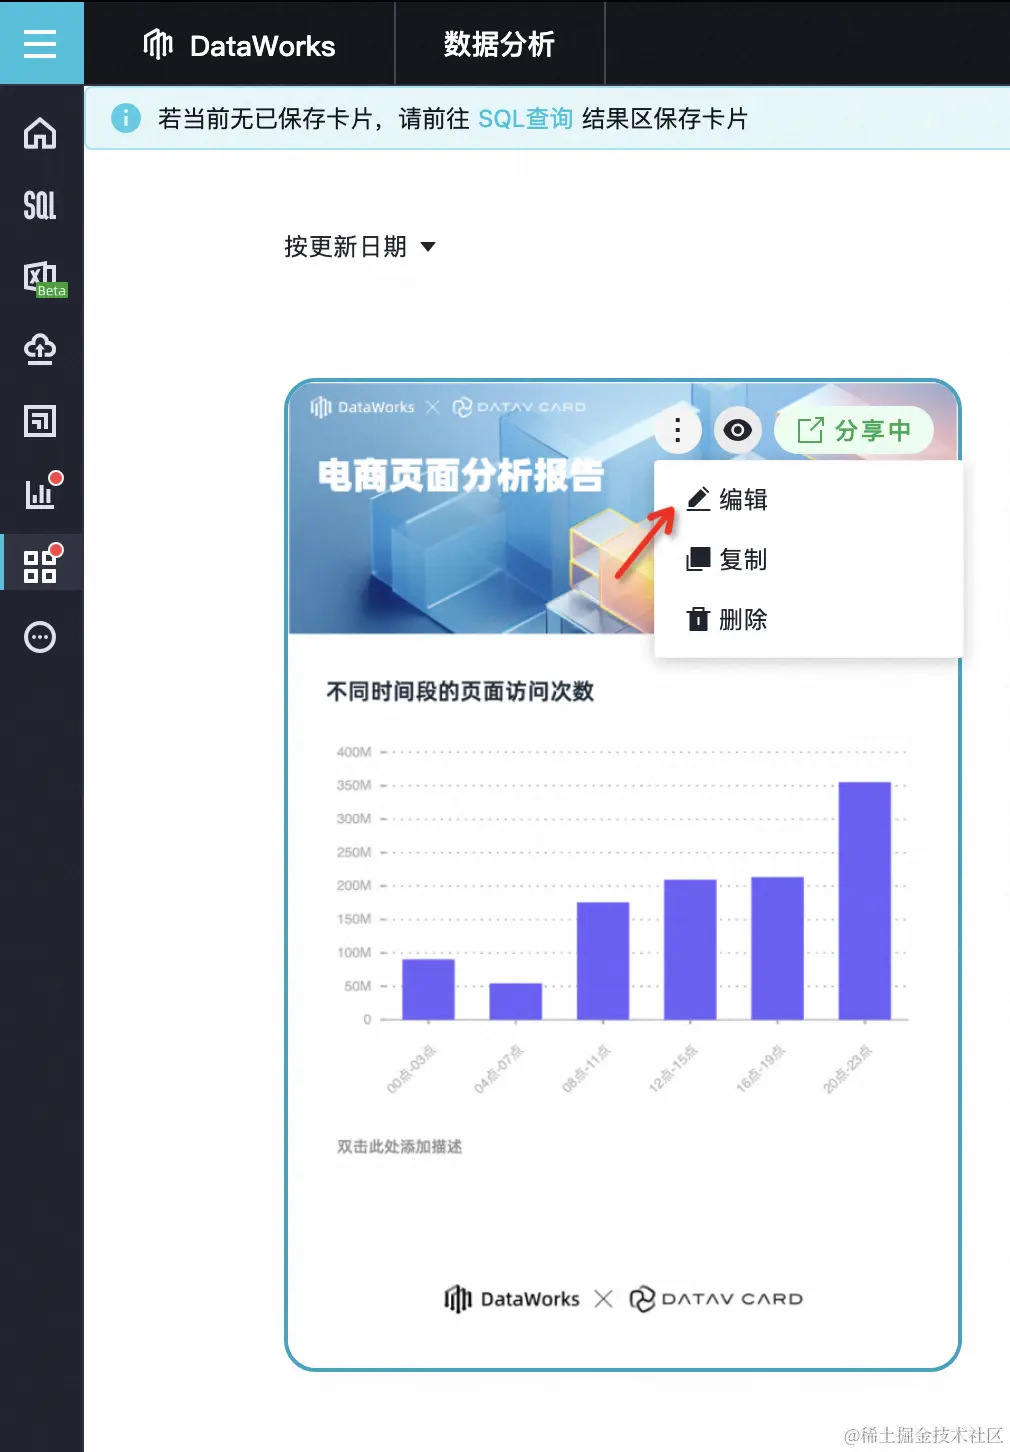
Task: Open the cards grid sidebar icon
Action: (42, 564)
